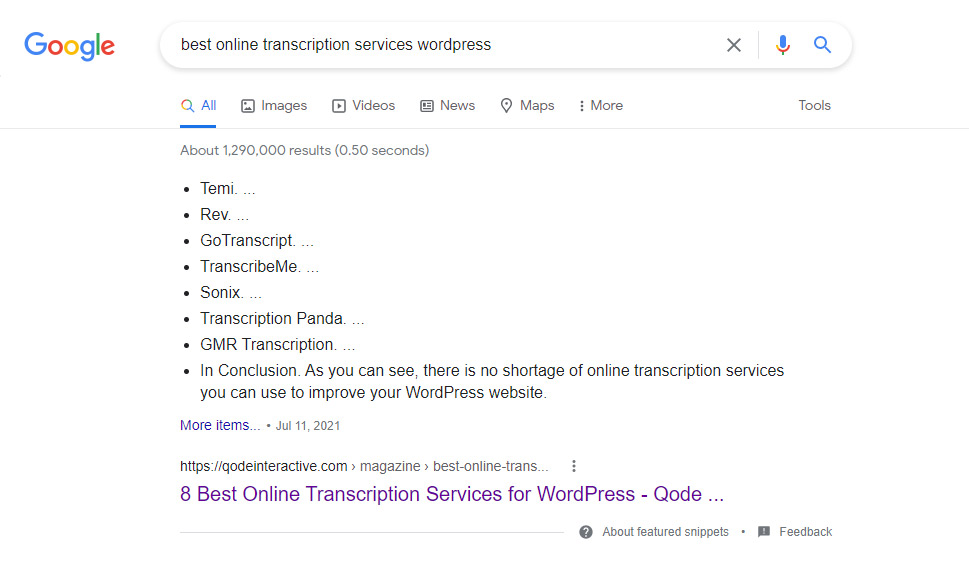Open the News results tab
The image size is (969, 561).
447,105
